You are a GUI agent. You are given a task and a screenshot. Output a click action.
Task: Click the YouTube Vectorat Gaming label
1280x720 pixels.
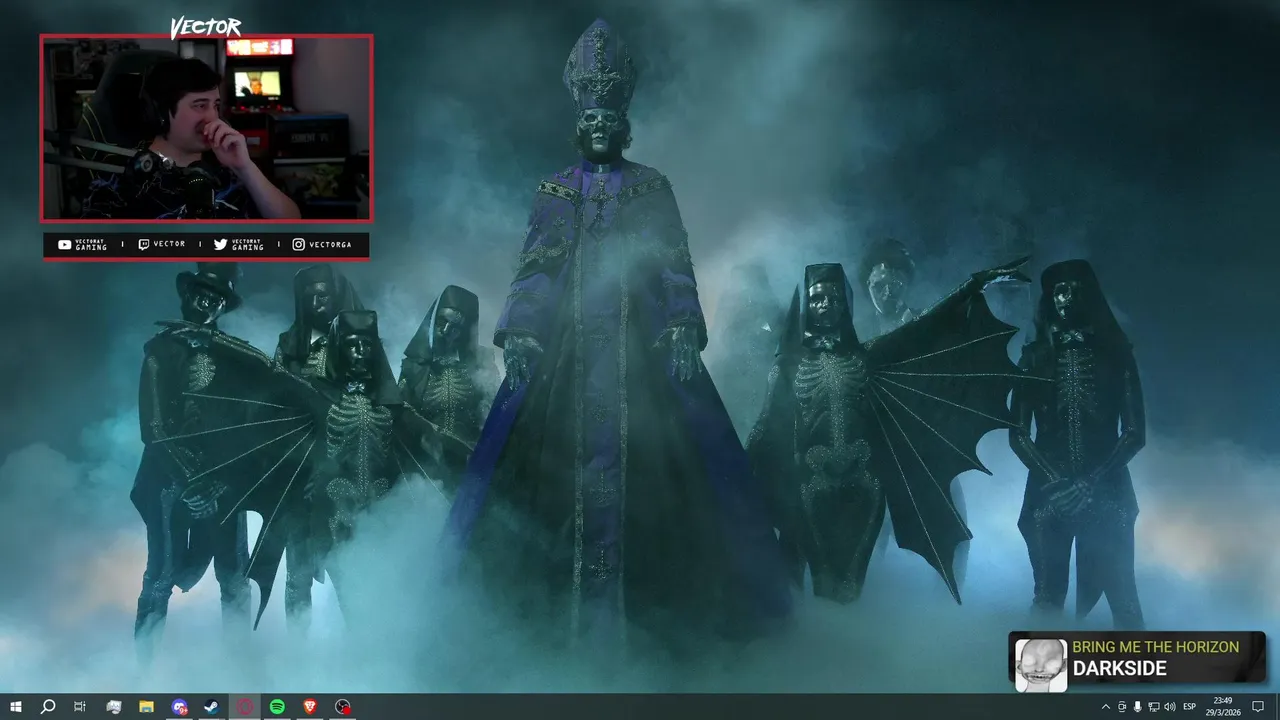pos(83,244)
